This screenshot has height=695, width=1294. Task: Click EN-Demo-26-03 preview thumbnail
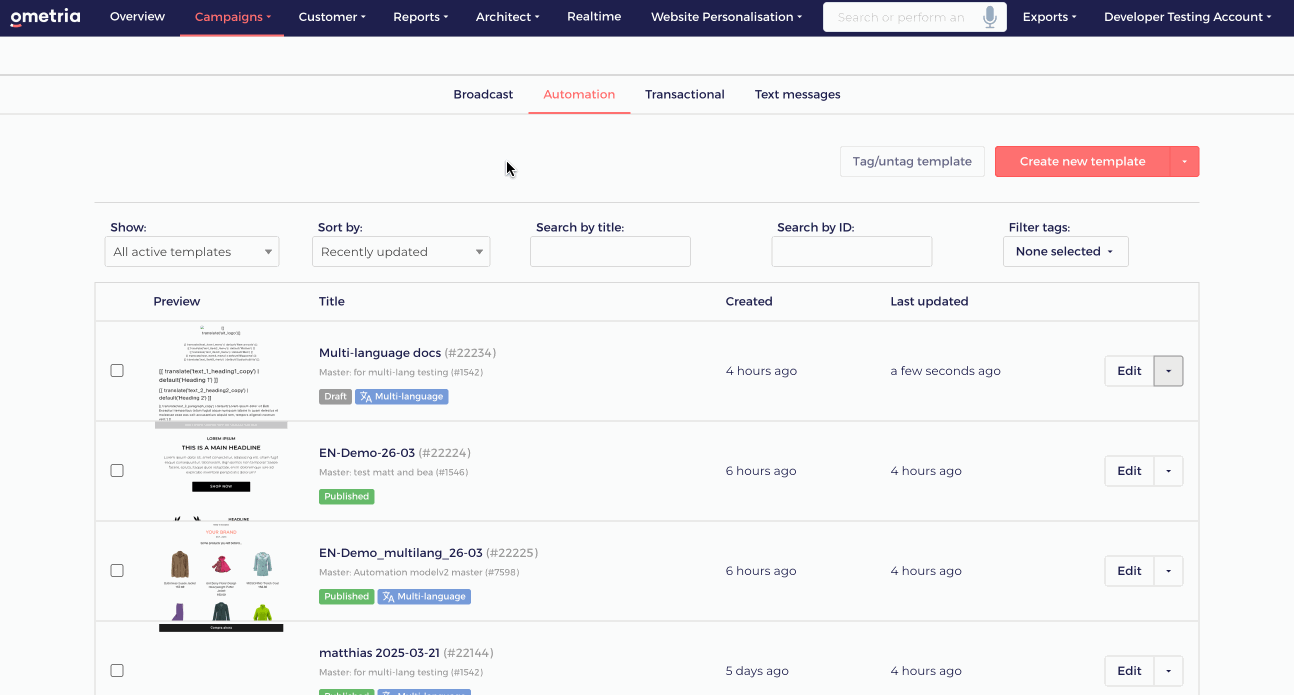pyautogui.click(x=221, y=472)
